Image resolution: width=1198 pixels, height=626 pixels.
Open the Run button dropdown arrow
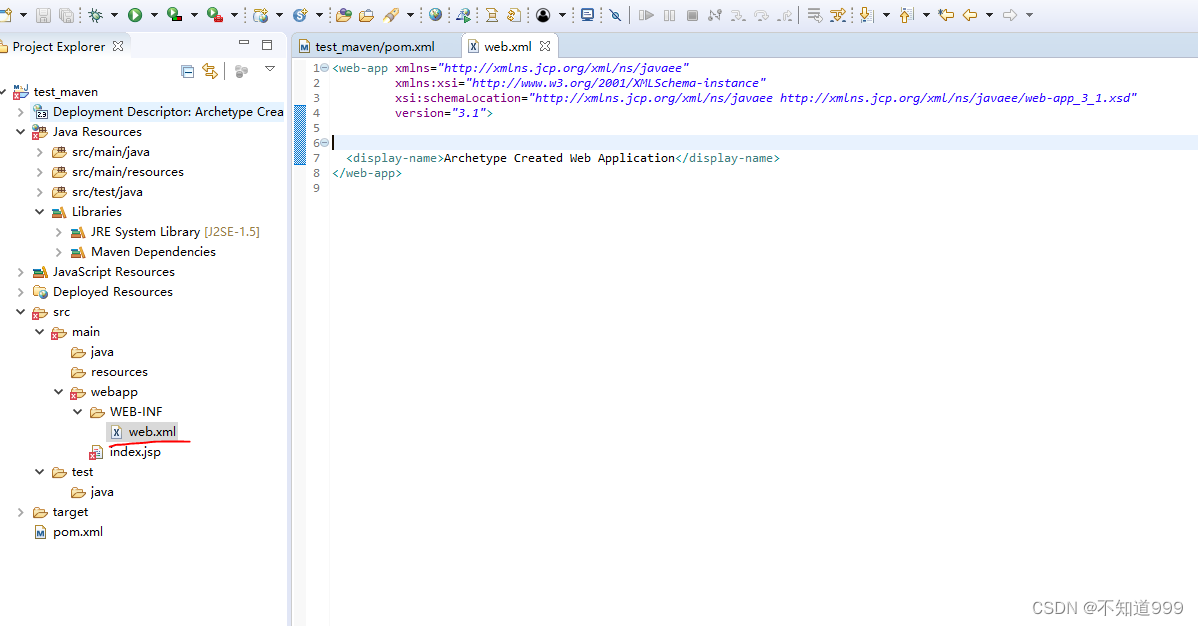pyautogui.click(x=152, y=15)
